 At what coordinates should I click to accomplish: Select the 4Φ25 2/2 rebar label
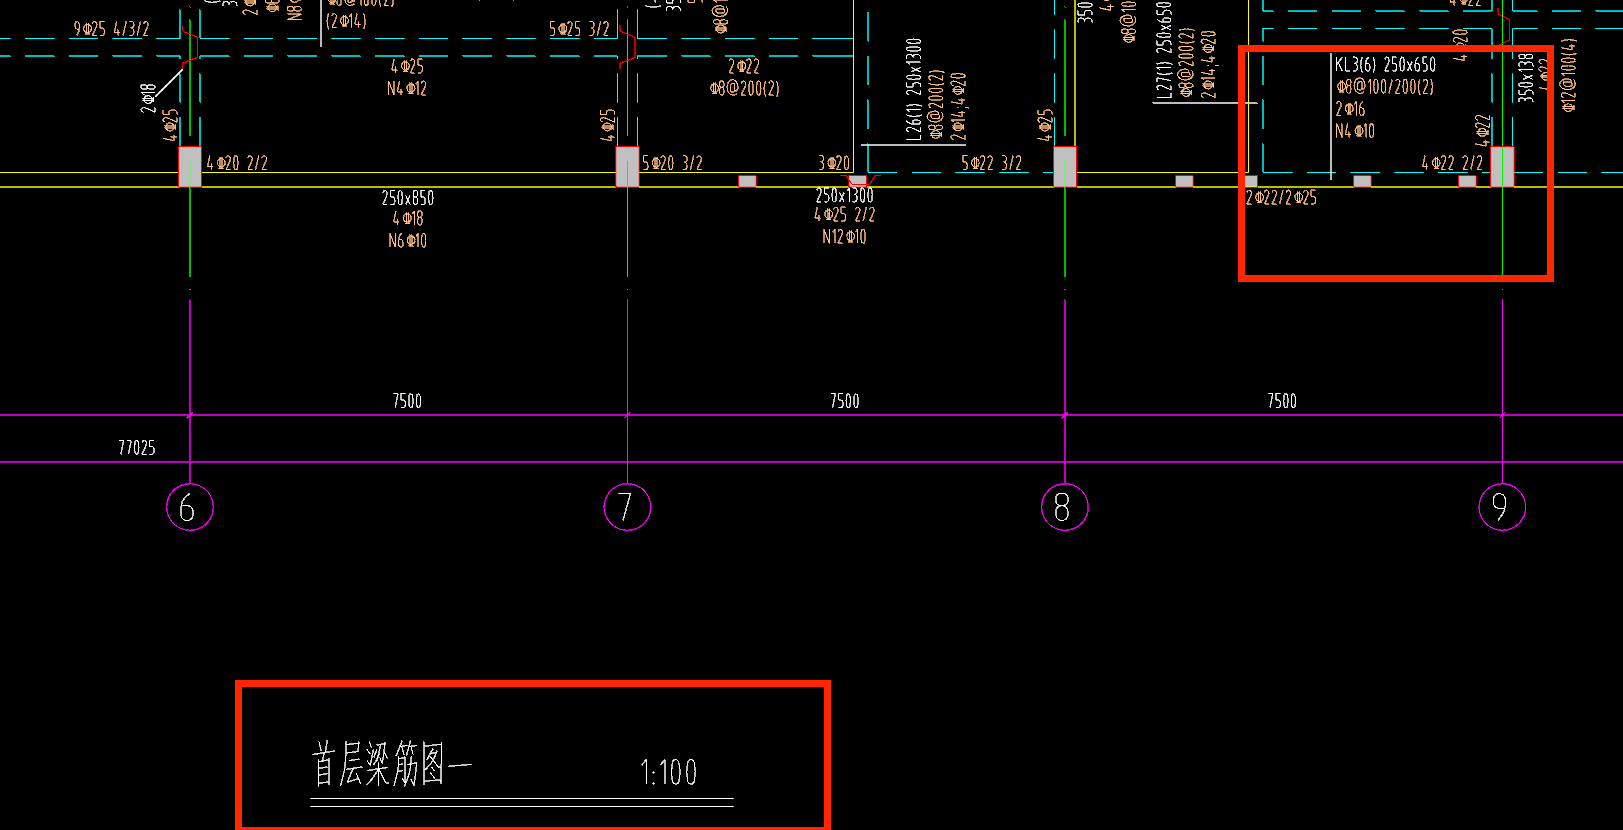click(844, 215)
